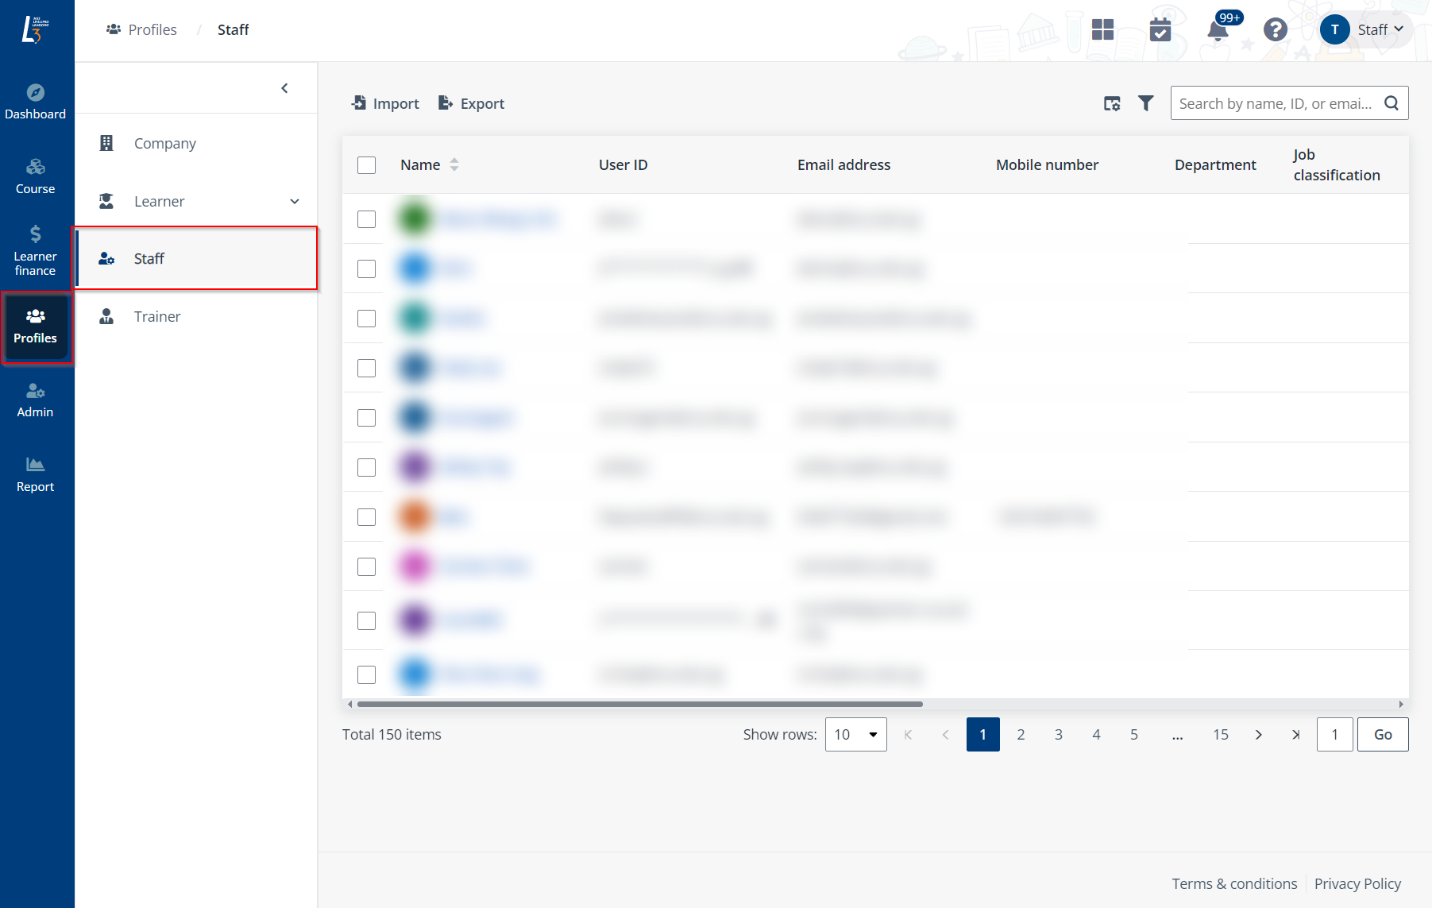Screen dimensions: 1432x908
Task: Toggle the select-all header checkbox
Action: point(367,165)
